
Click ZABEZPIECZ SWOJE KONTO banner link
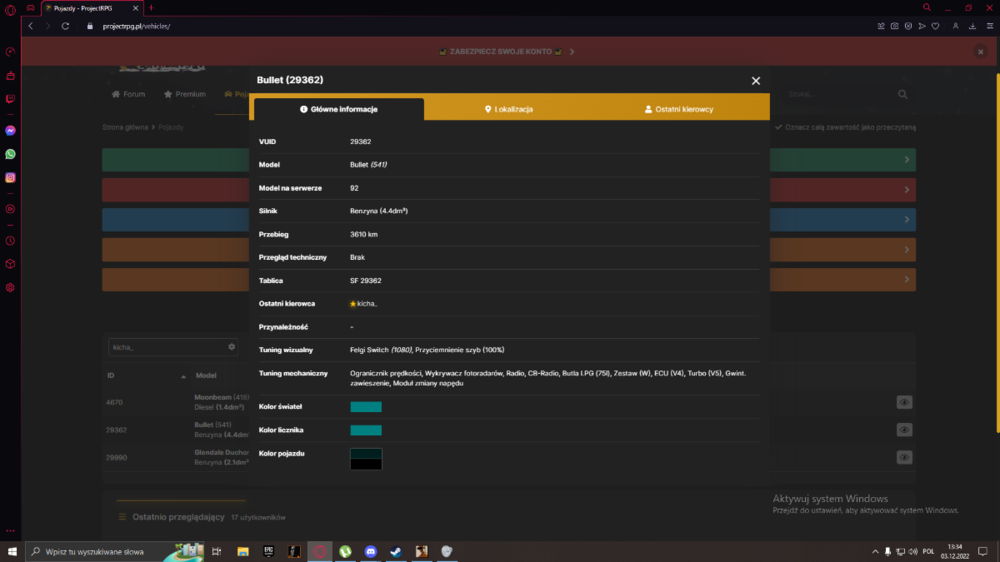pyautogui.click(x=501, y=52)
